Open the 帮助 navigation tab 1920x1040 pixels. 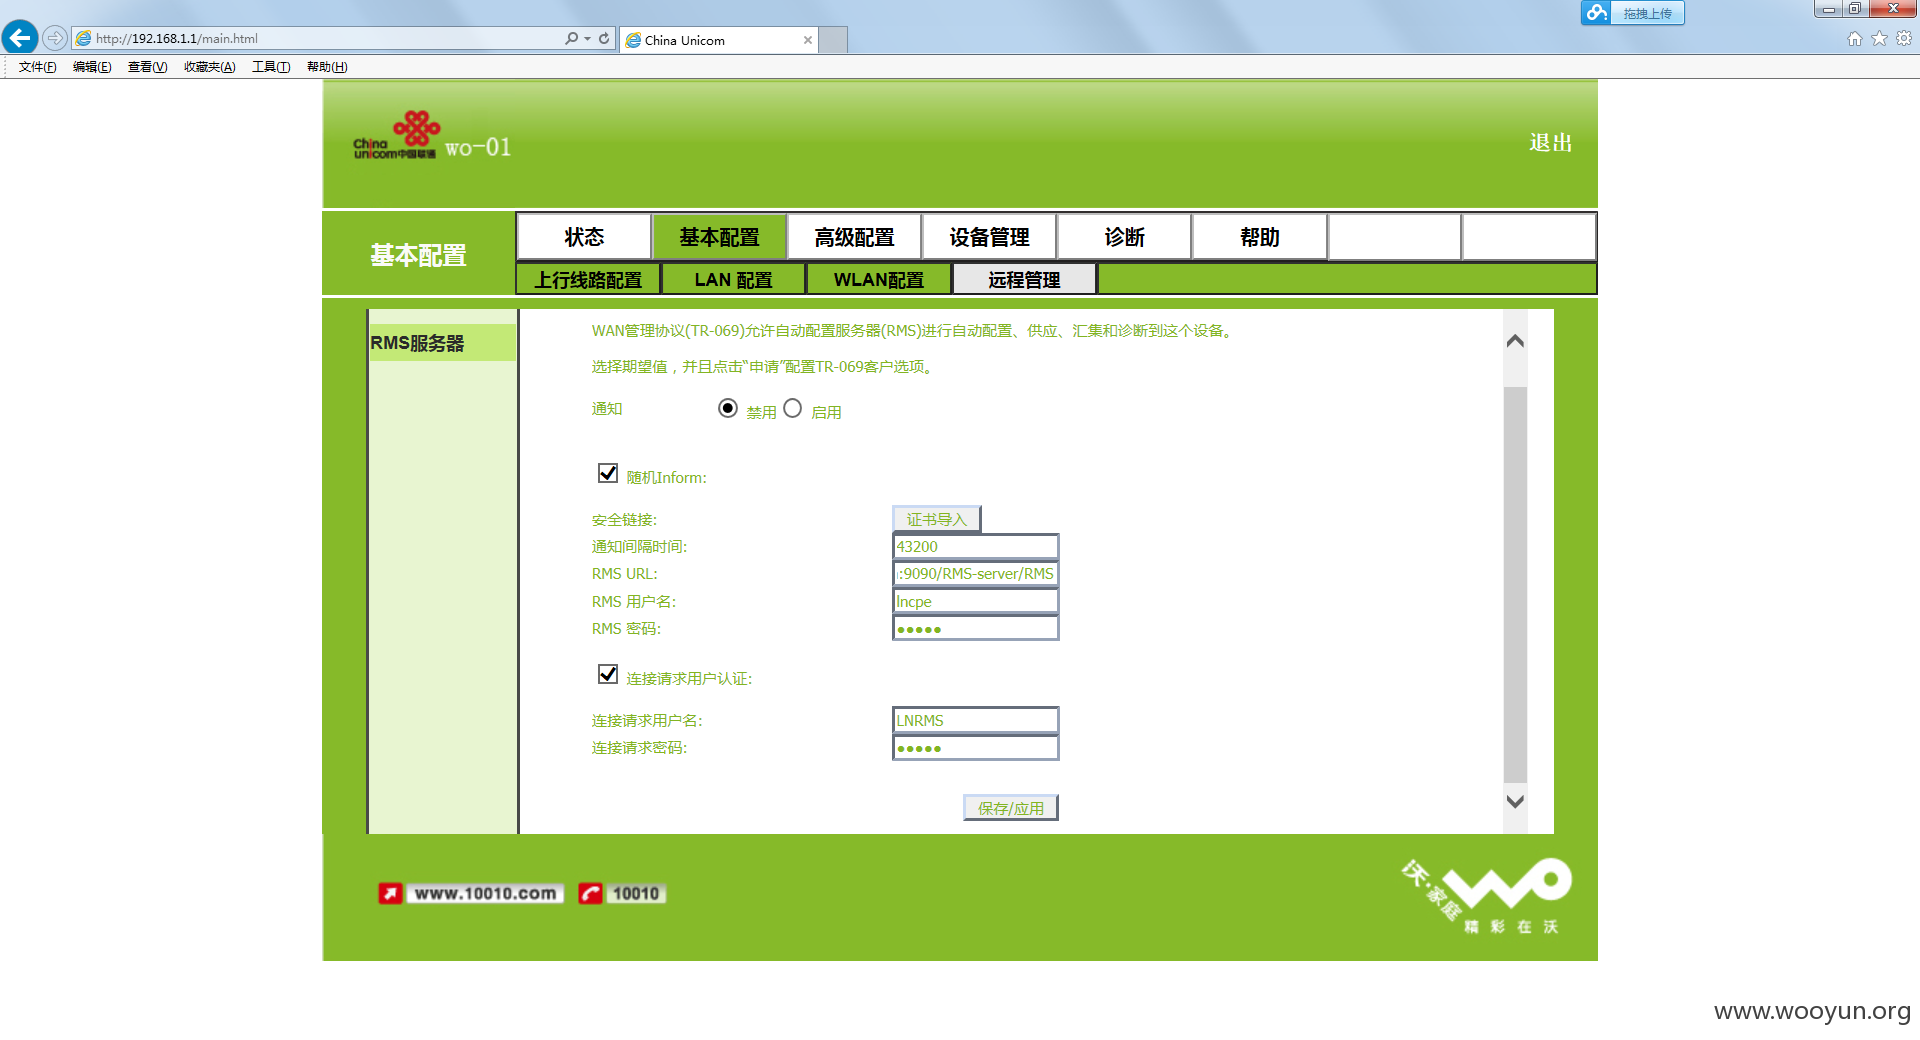pos(1259,237)
